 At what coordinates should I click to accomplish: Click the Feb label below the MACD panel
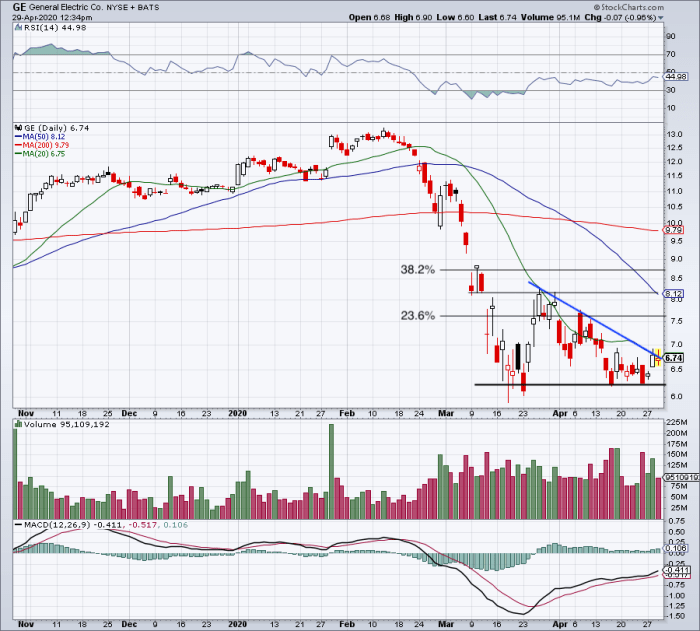347,624
